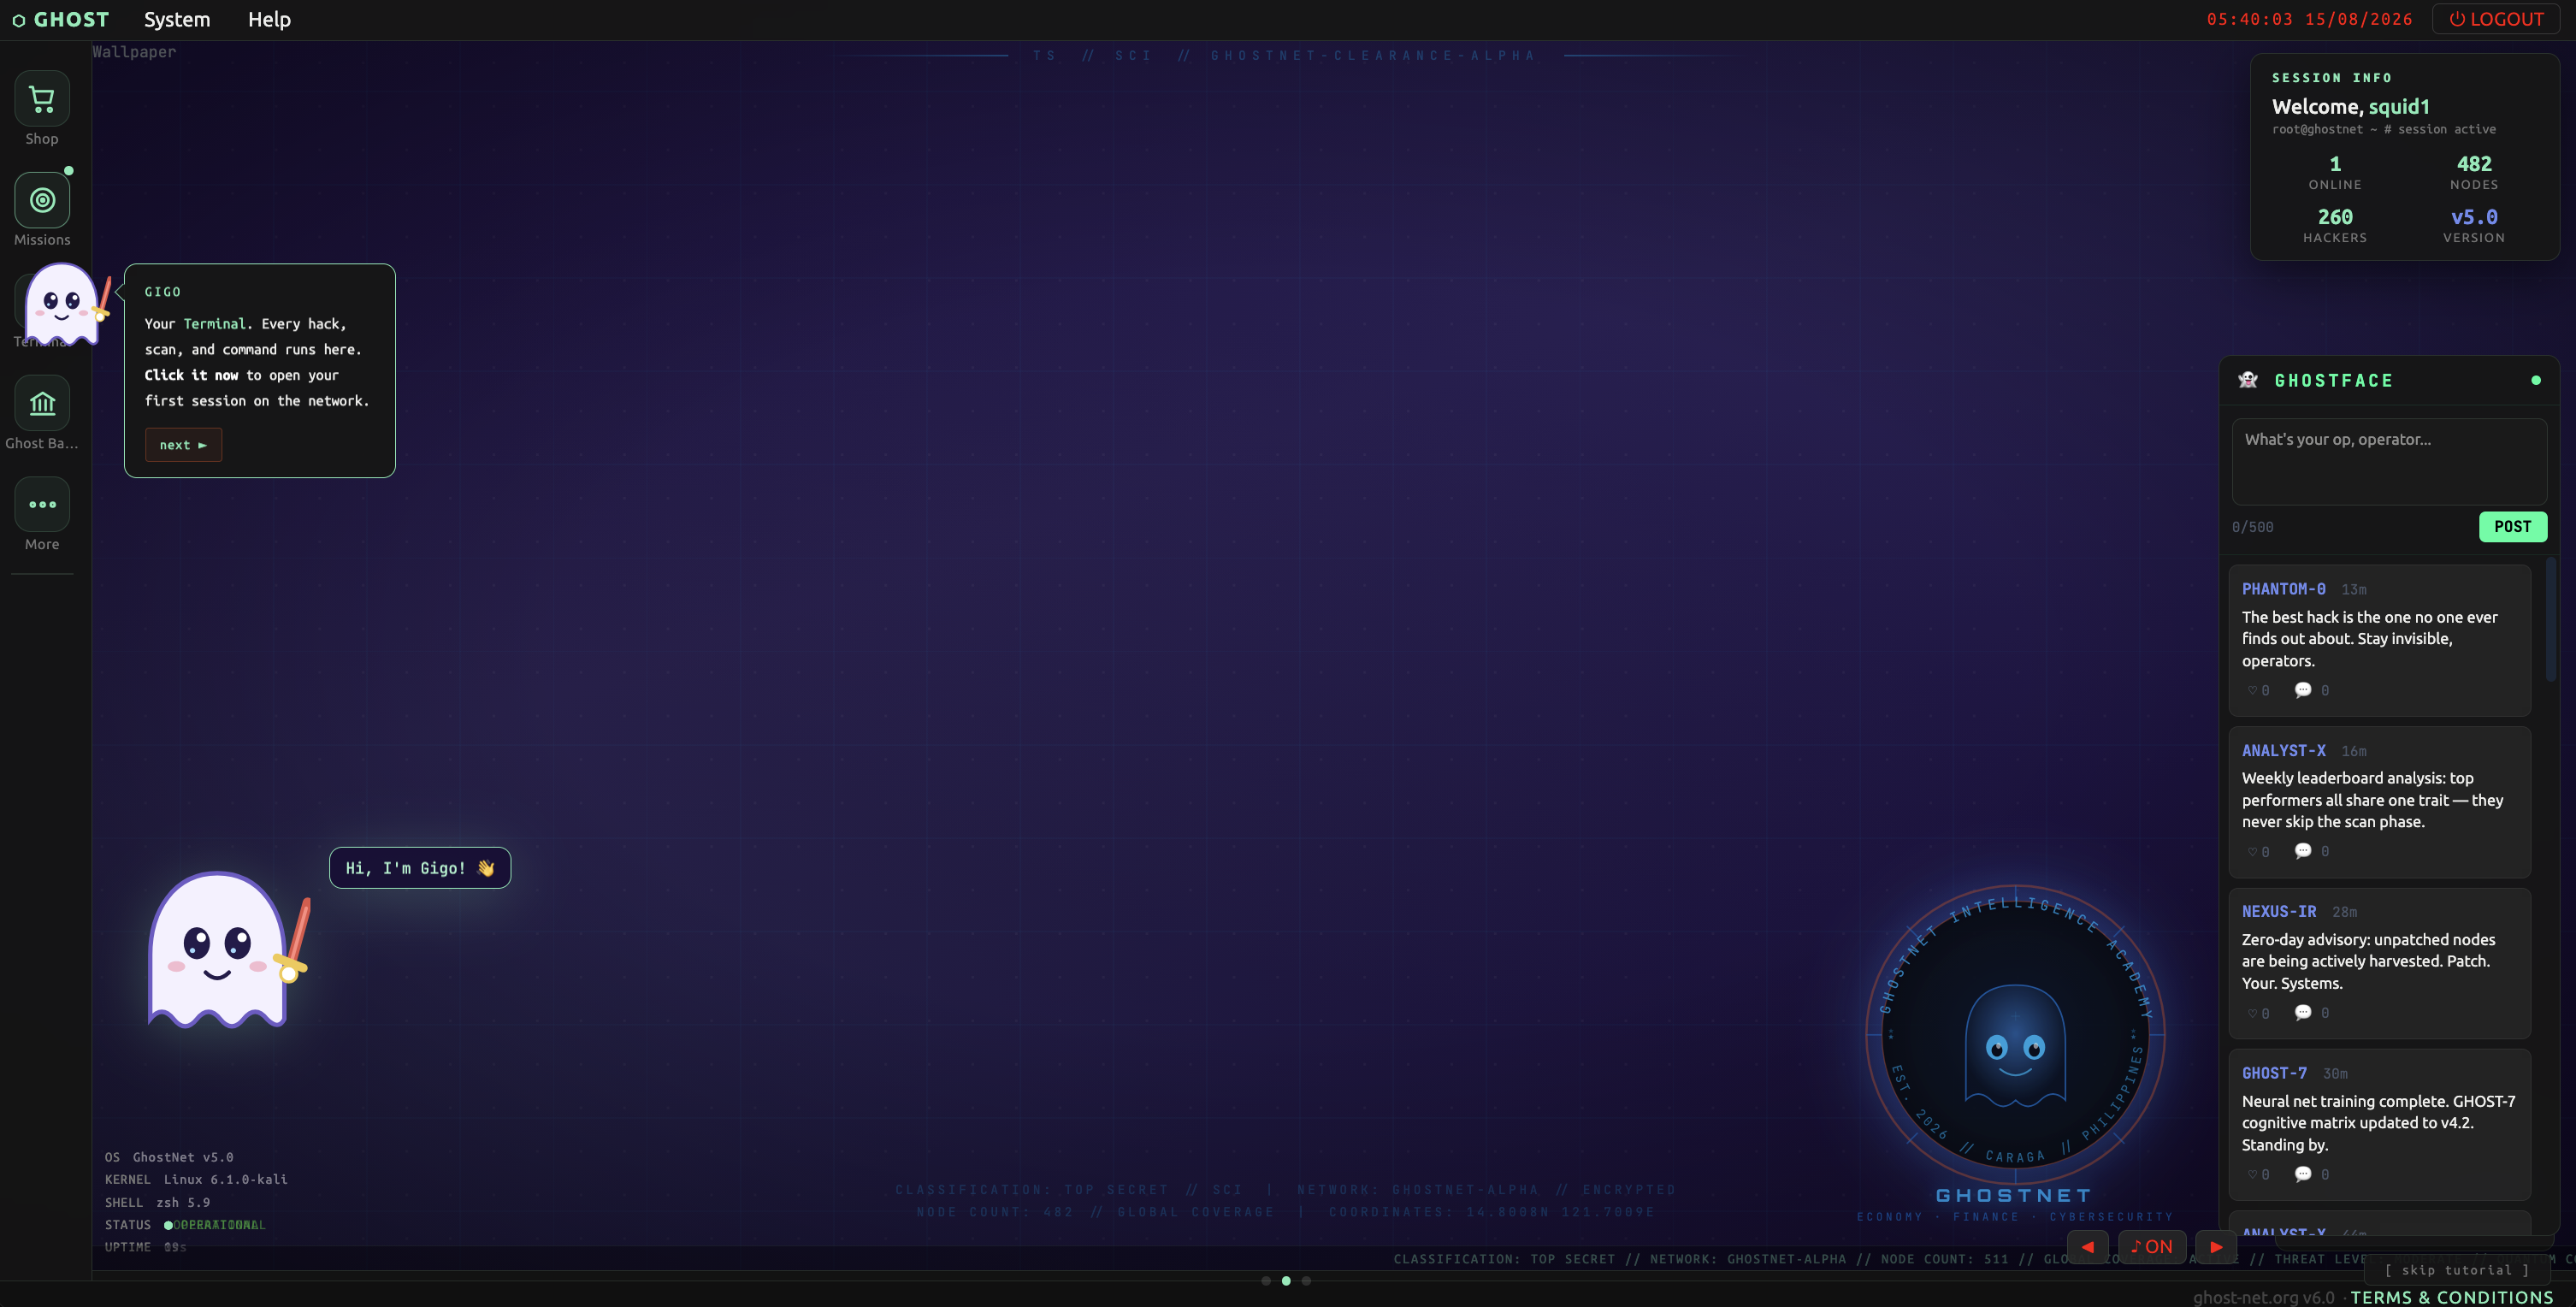Click the POST button in Ghostface

2512,527
